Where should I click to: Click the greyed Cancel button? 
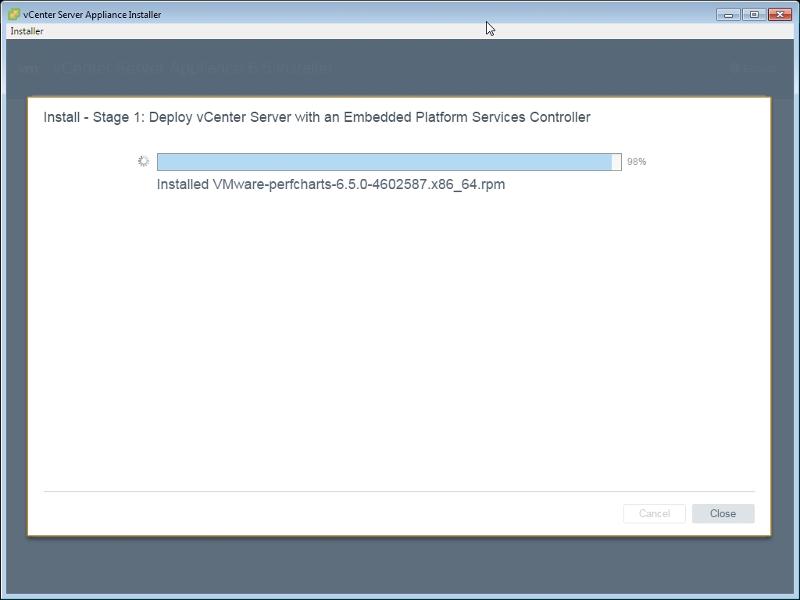click(654, 513)
